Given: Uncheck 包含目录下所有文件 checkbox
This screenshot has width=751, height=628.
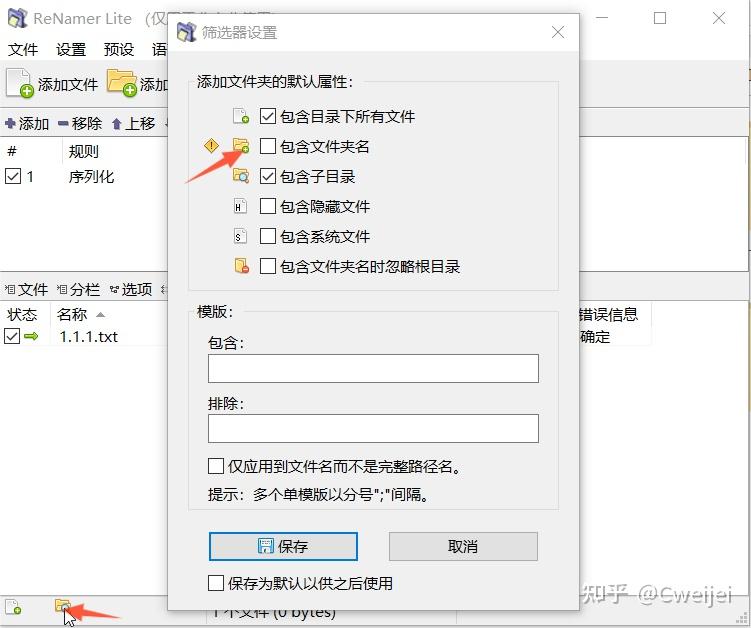Looking at the screenshot, I should [x=268, y=116].
